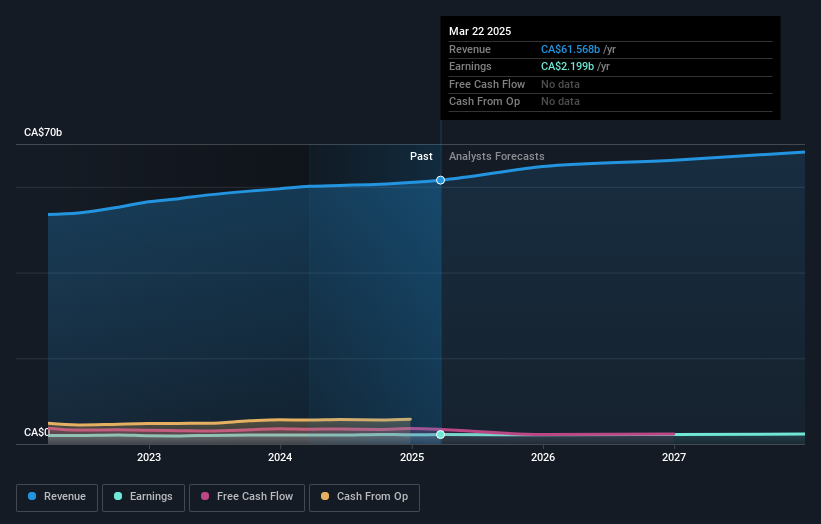Select the earnings data point marker on teal line

(x=440, y=434)
